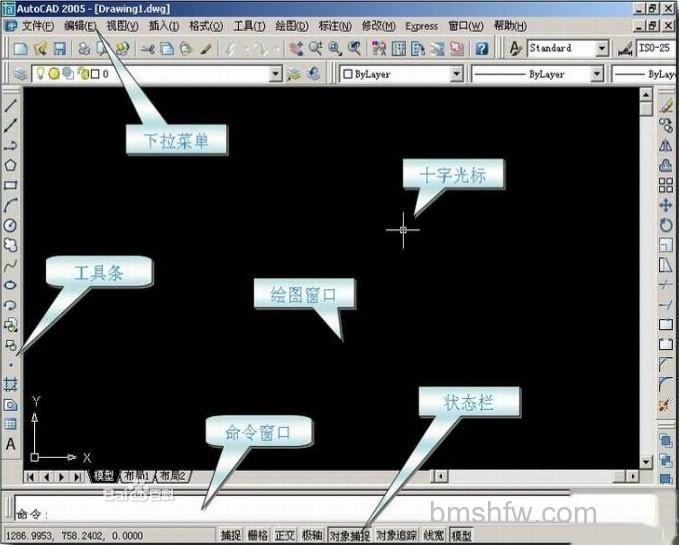Toggle 极轴 polar tracking
This screenshot has width=679, height=545.
click(x=312, y=535)
